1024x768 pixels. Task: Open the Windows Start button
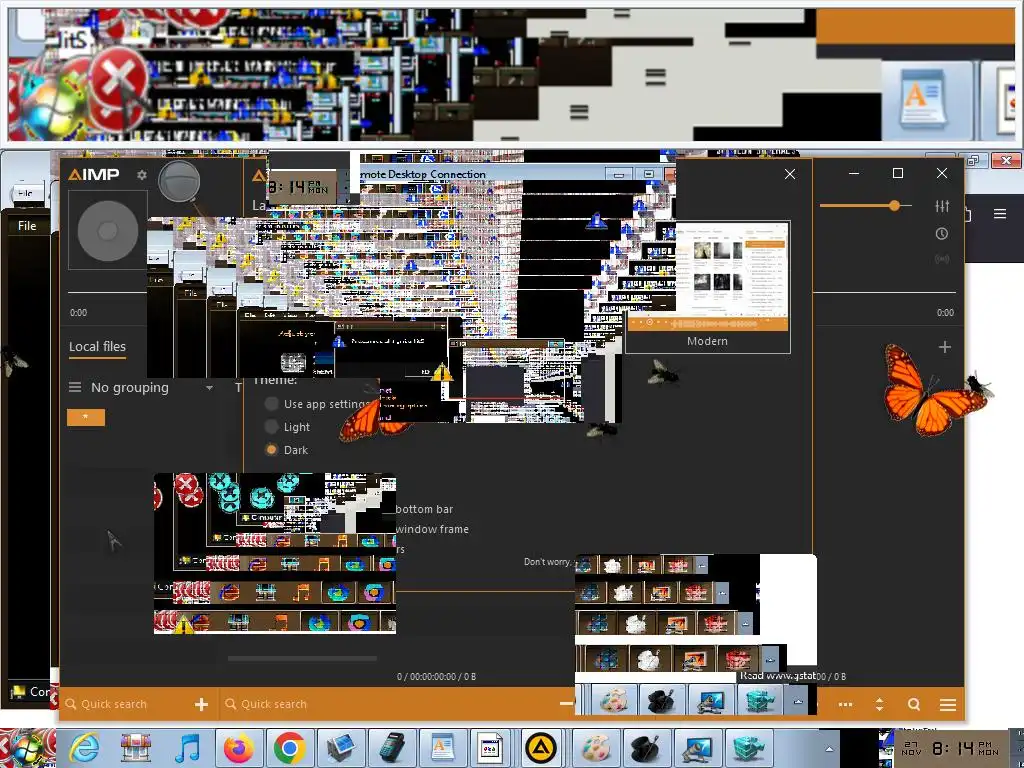point(26,748)
